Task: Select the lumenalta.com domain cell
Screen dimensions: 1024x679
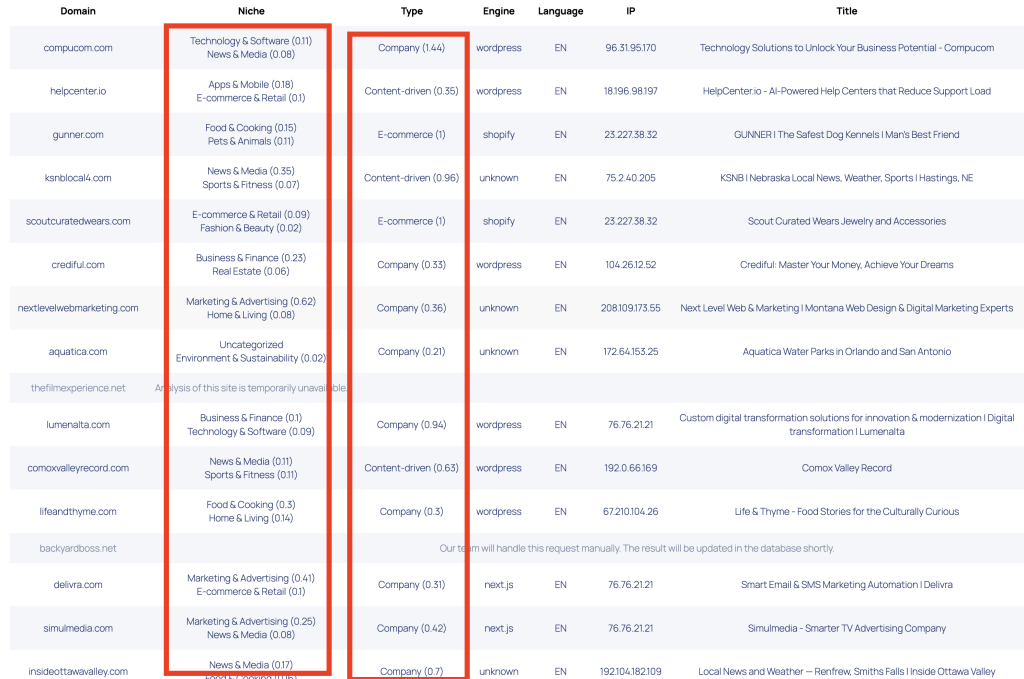Action: (78, 424)
